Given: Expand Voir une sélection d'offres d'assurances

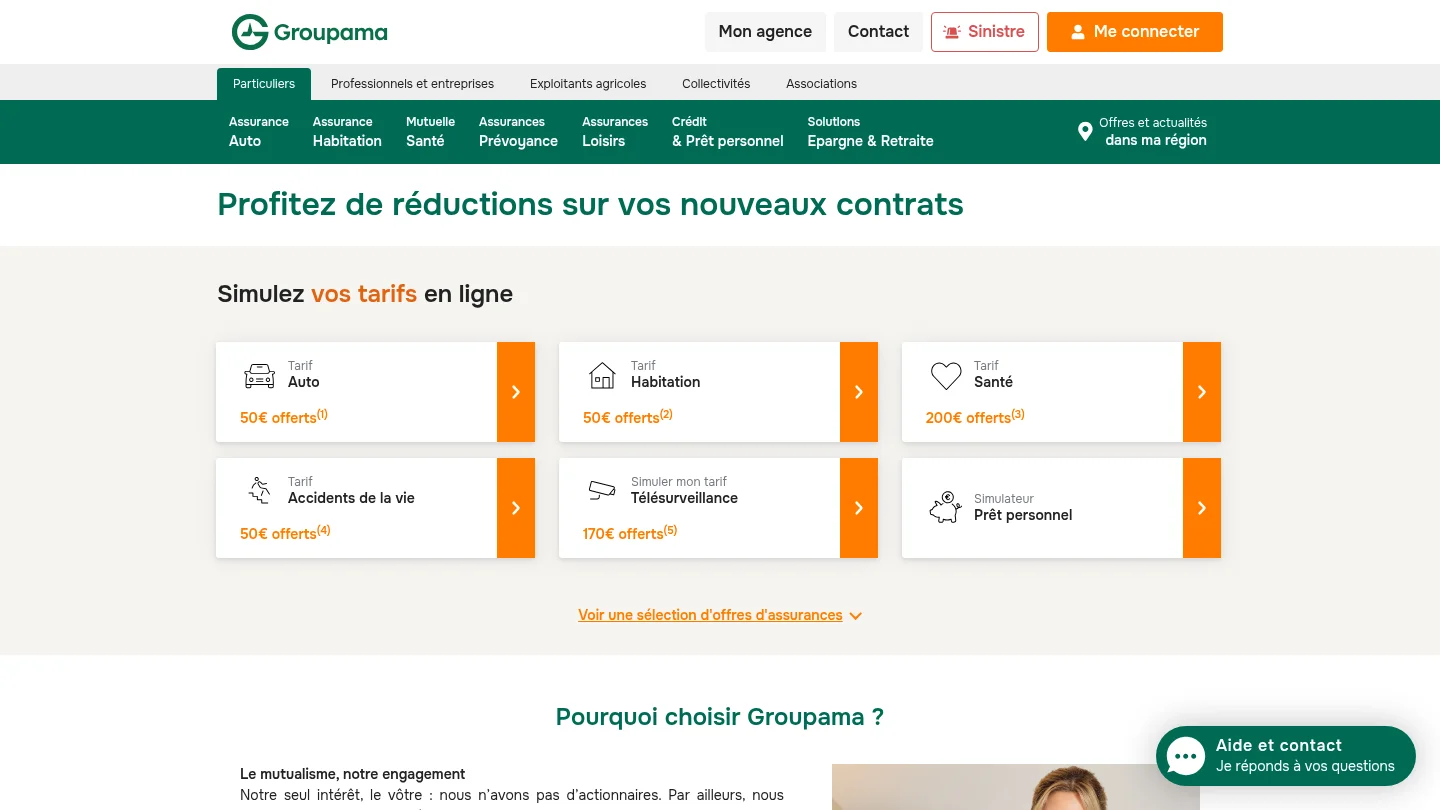Looking at the screenshot, I should coord(719,615).
